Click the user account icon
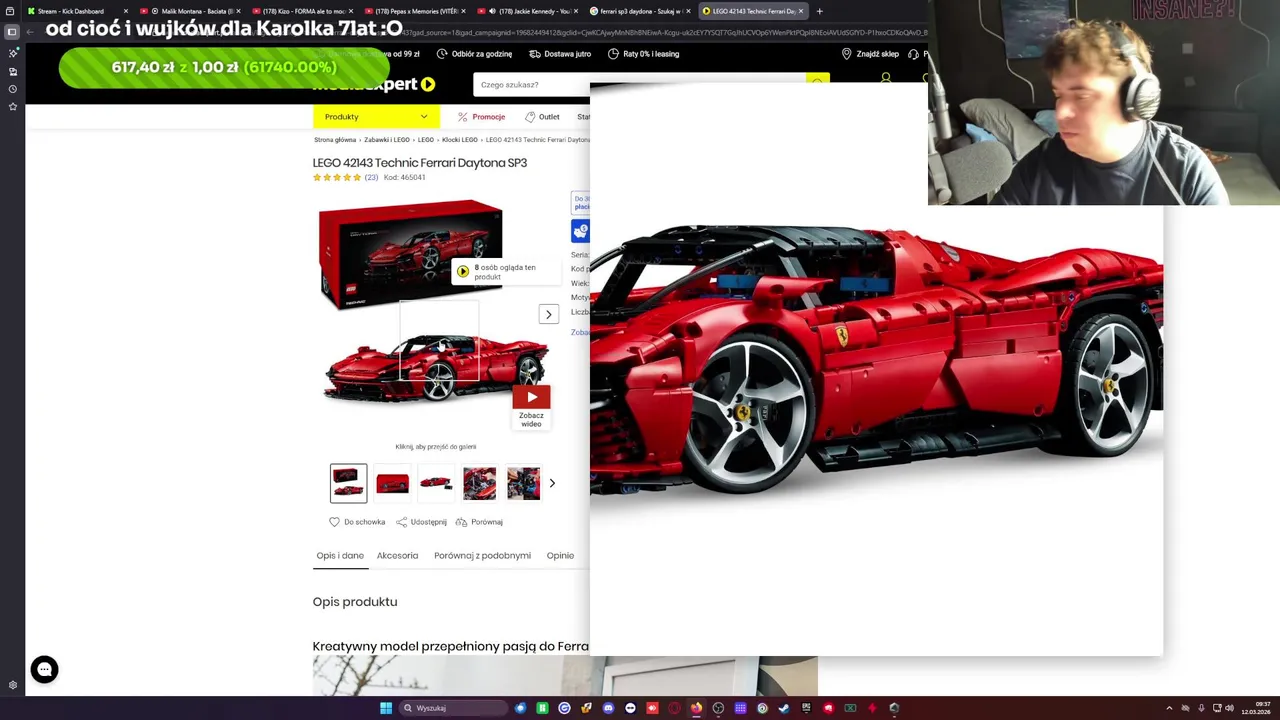This screenshot has width=1280, height=720. coord(885,78)
